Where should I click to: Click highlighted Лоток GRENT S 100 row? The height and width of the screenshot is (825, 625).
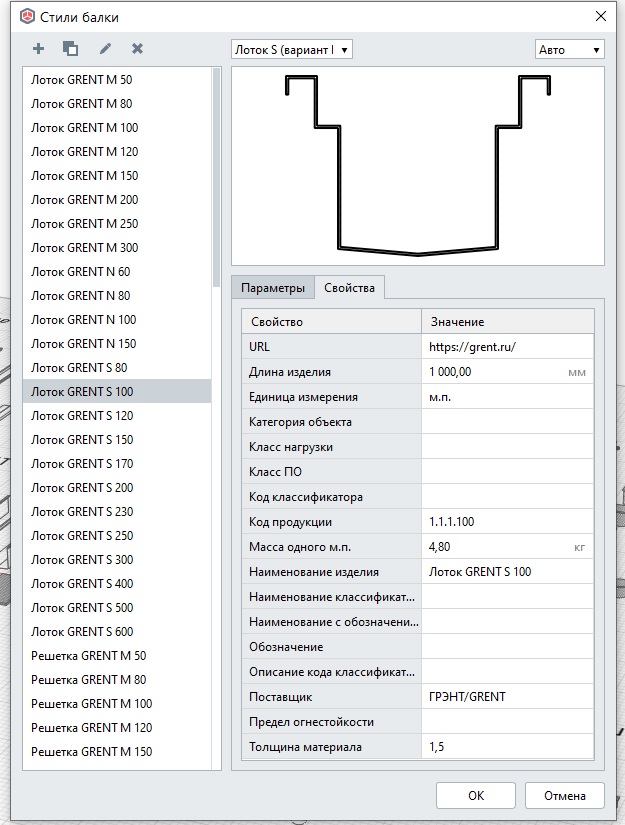[117, 392]
